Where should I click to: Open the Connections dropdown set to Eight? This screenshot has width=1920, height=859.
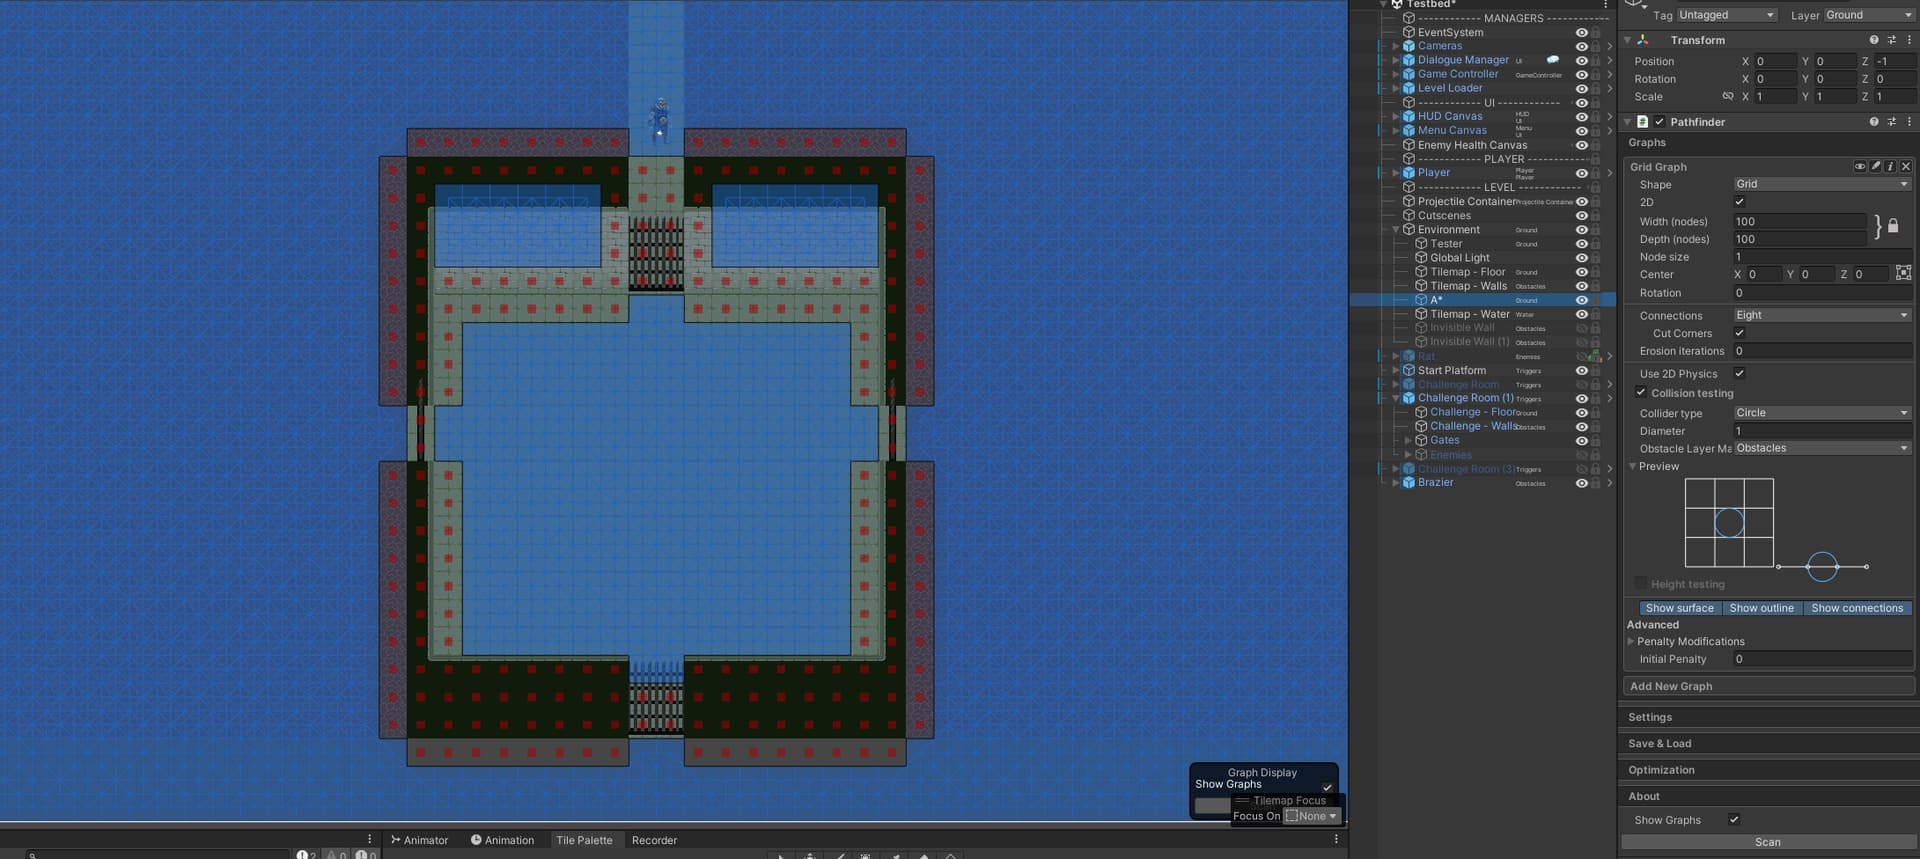click(1821, 315)
